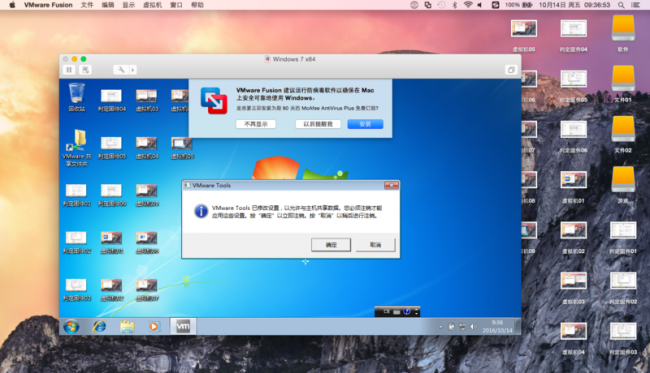Image resolution: width=650 pixels, height=373 pixels.
Task: Open the 窗口 menu
Action: pos(176,5)
